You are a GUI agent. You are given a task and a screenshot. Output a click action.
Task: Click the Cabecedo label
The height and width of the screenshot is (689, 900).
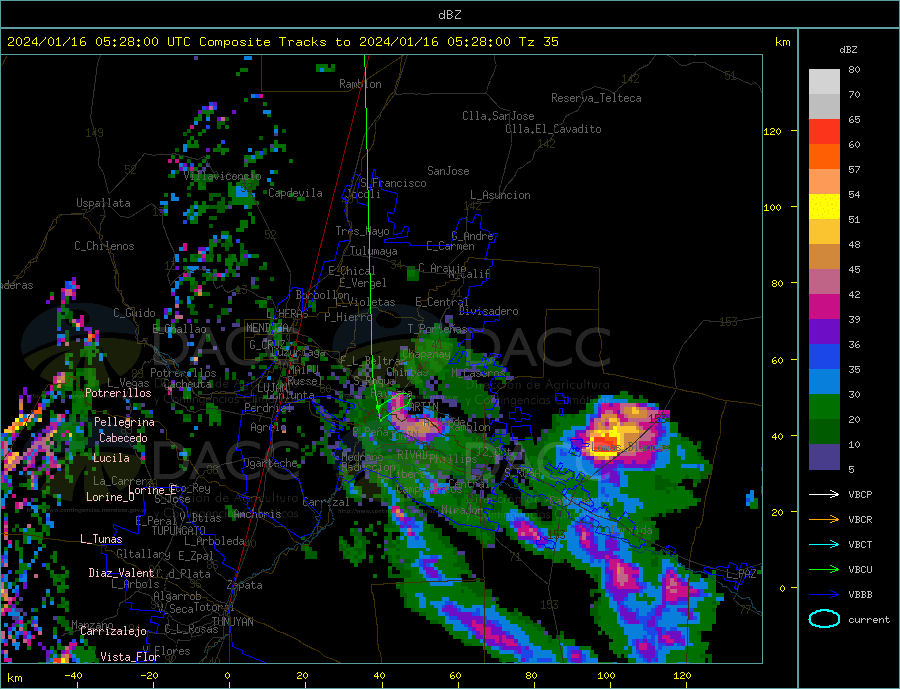[123, 438]
